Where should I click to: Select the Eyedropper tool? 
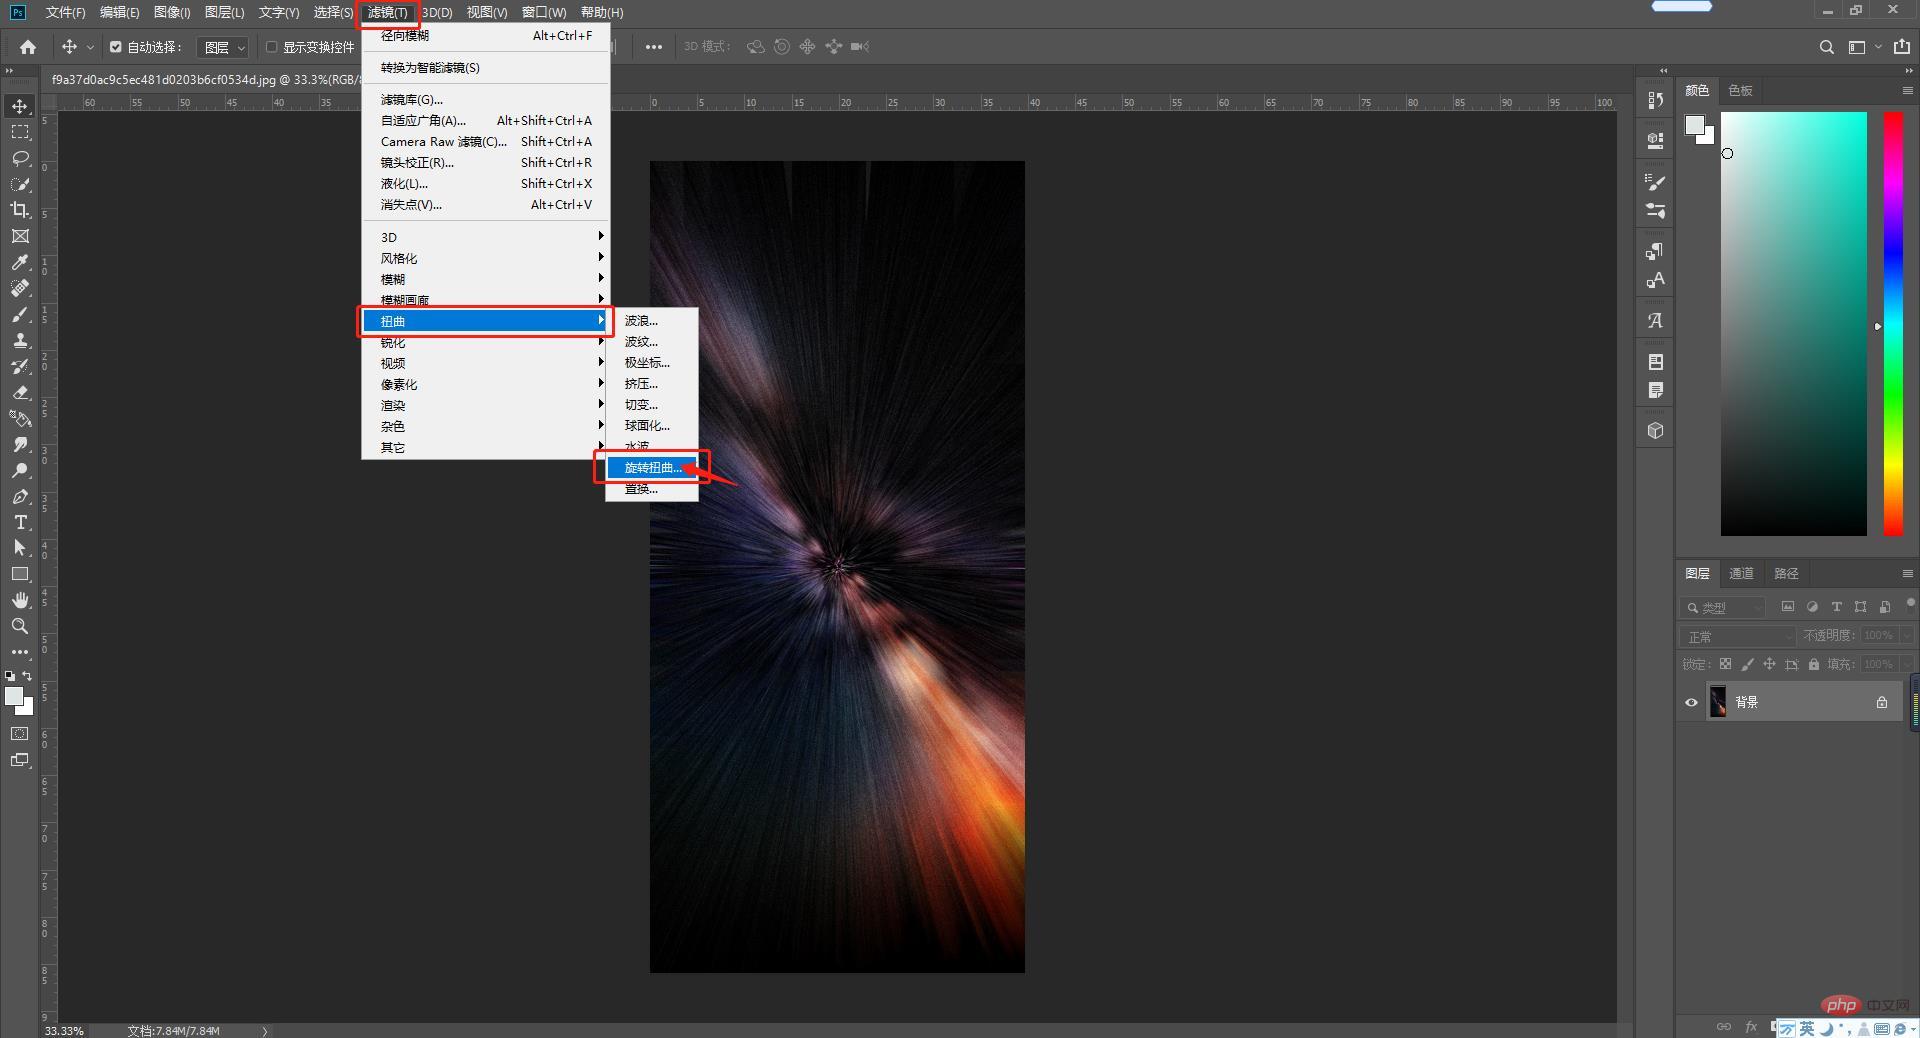coord(20,262)
